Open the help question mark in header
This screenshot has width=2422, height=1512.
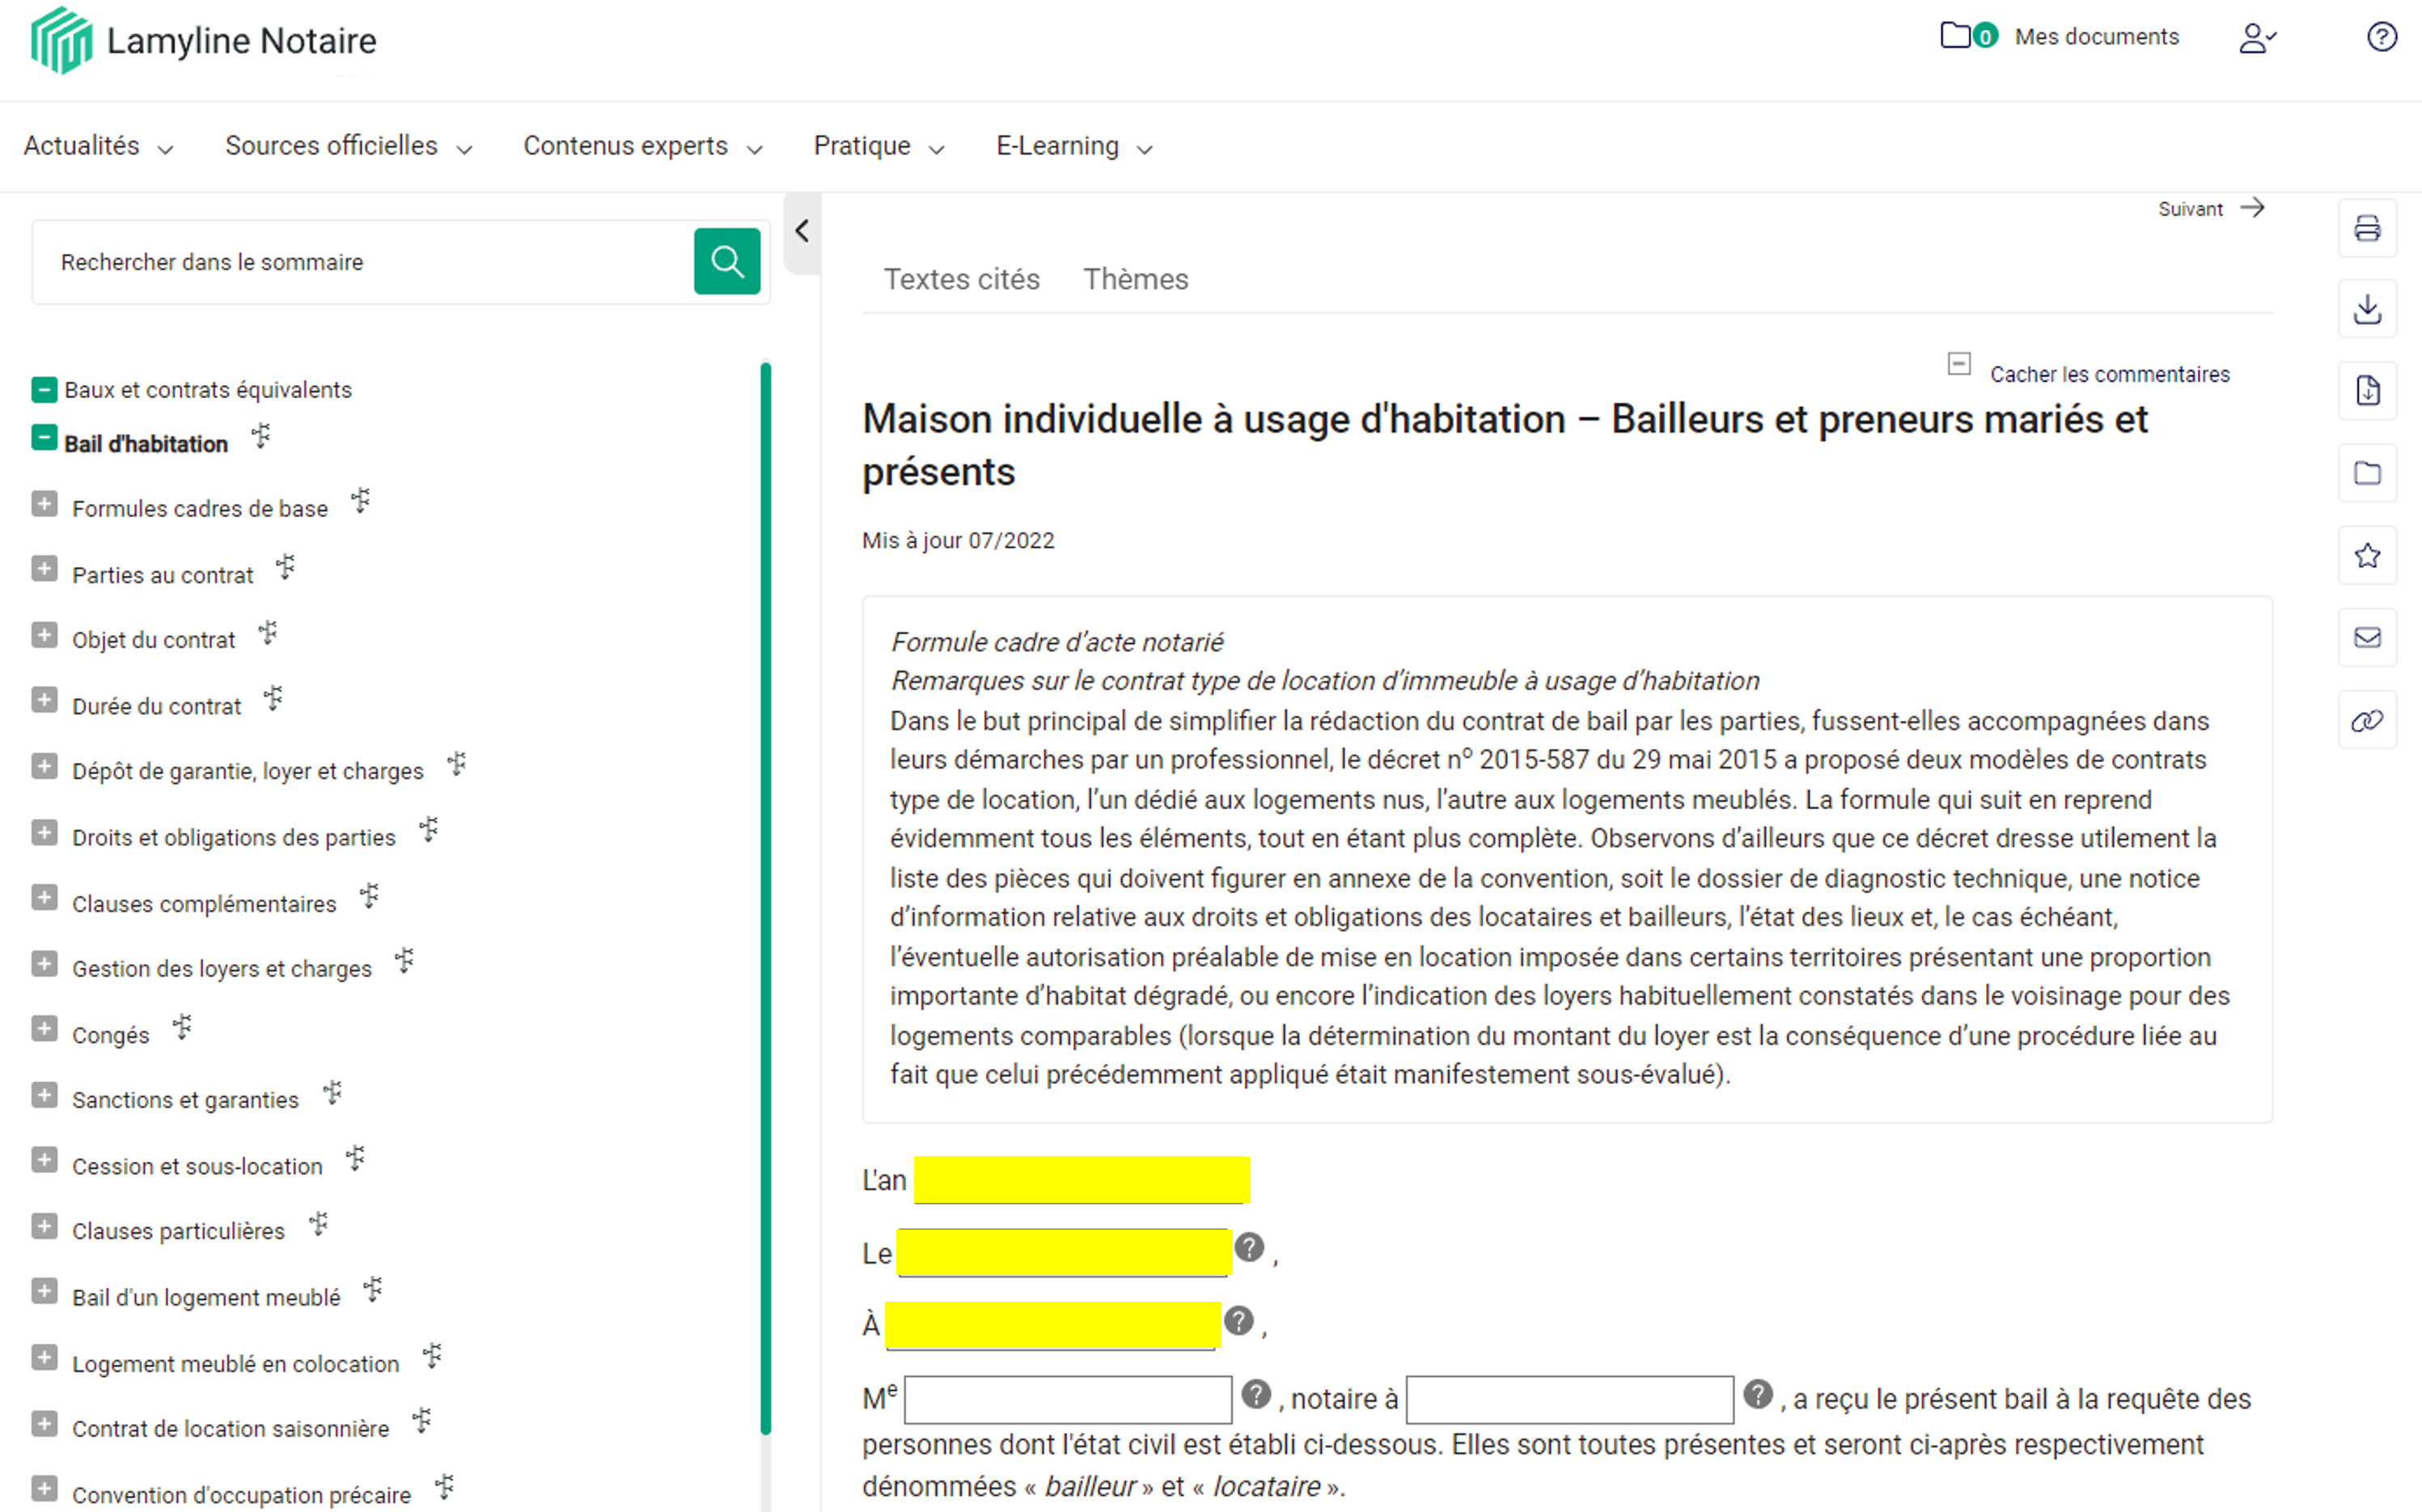pos(2381,37)
